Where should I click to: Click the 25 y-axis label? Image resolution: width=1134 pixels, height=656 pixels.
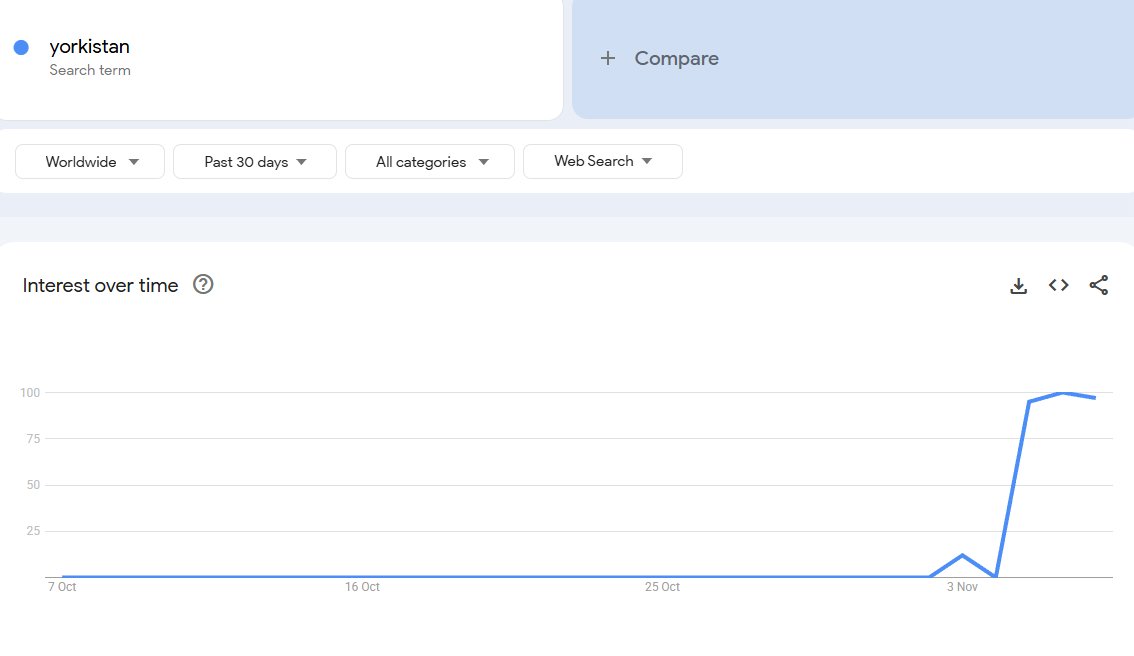(33, 531)
